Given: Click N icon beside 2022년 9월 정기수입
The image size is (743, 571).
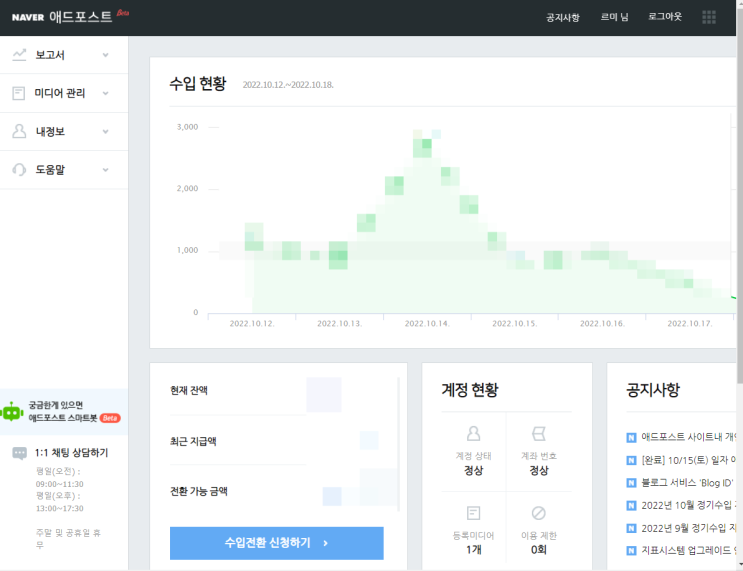Looking at the screenshot, I should (631, 528).
